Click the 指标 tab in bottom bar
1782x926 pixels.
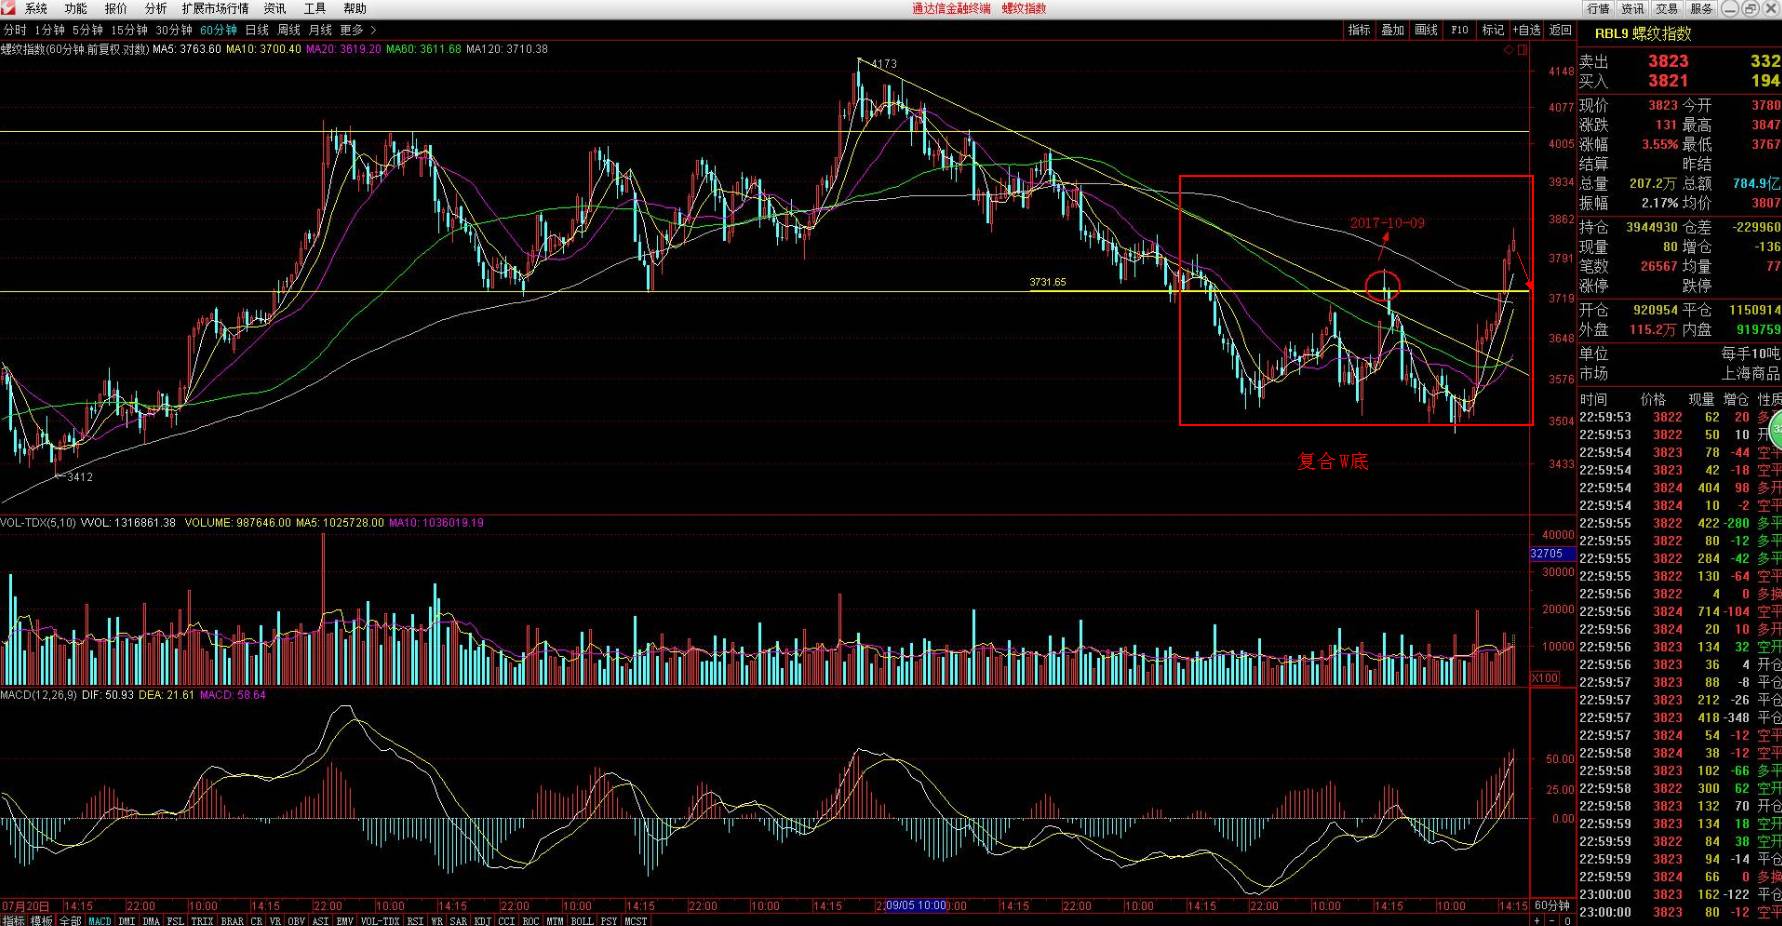[13, 920]
